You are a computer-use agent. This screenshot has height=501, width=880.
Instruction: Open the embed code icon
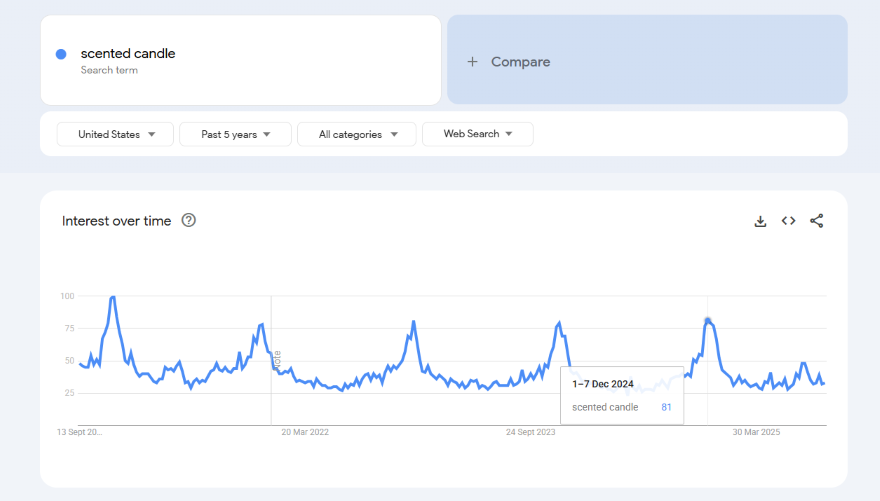tap(788, 221)
